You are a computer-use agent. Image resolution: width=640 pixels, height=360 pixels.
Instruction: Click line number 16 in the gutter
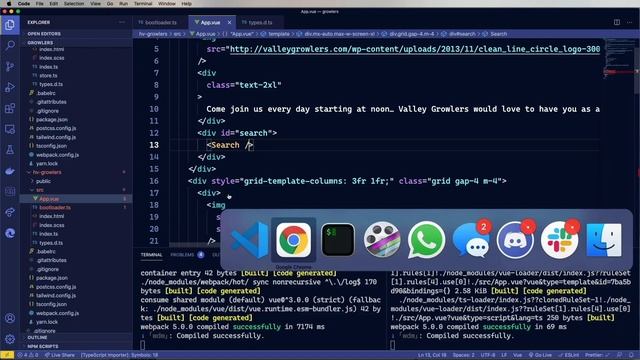[154, 181]
